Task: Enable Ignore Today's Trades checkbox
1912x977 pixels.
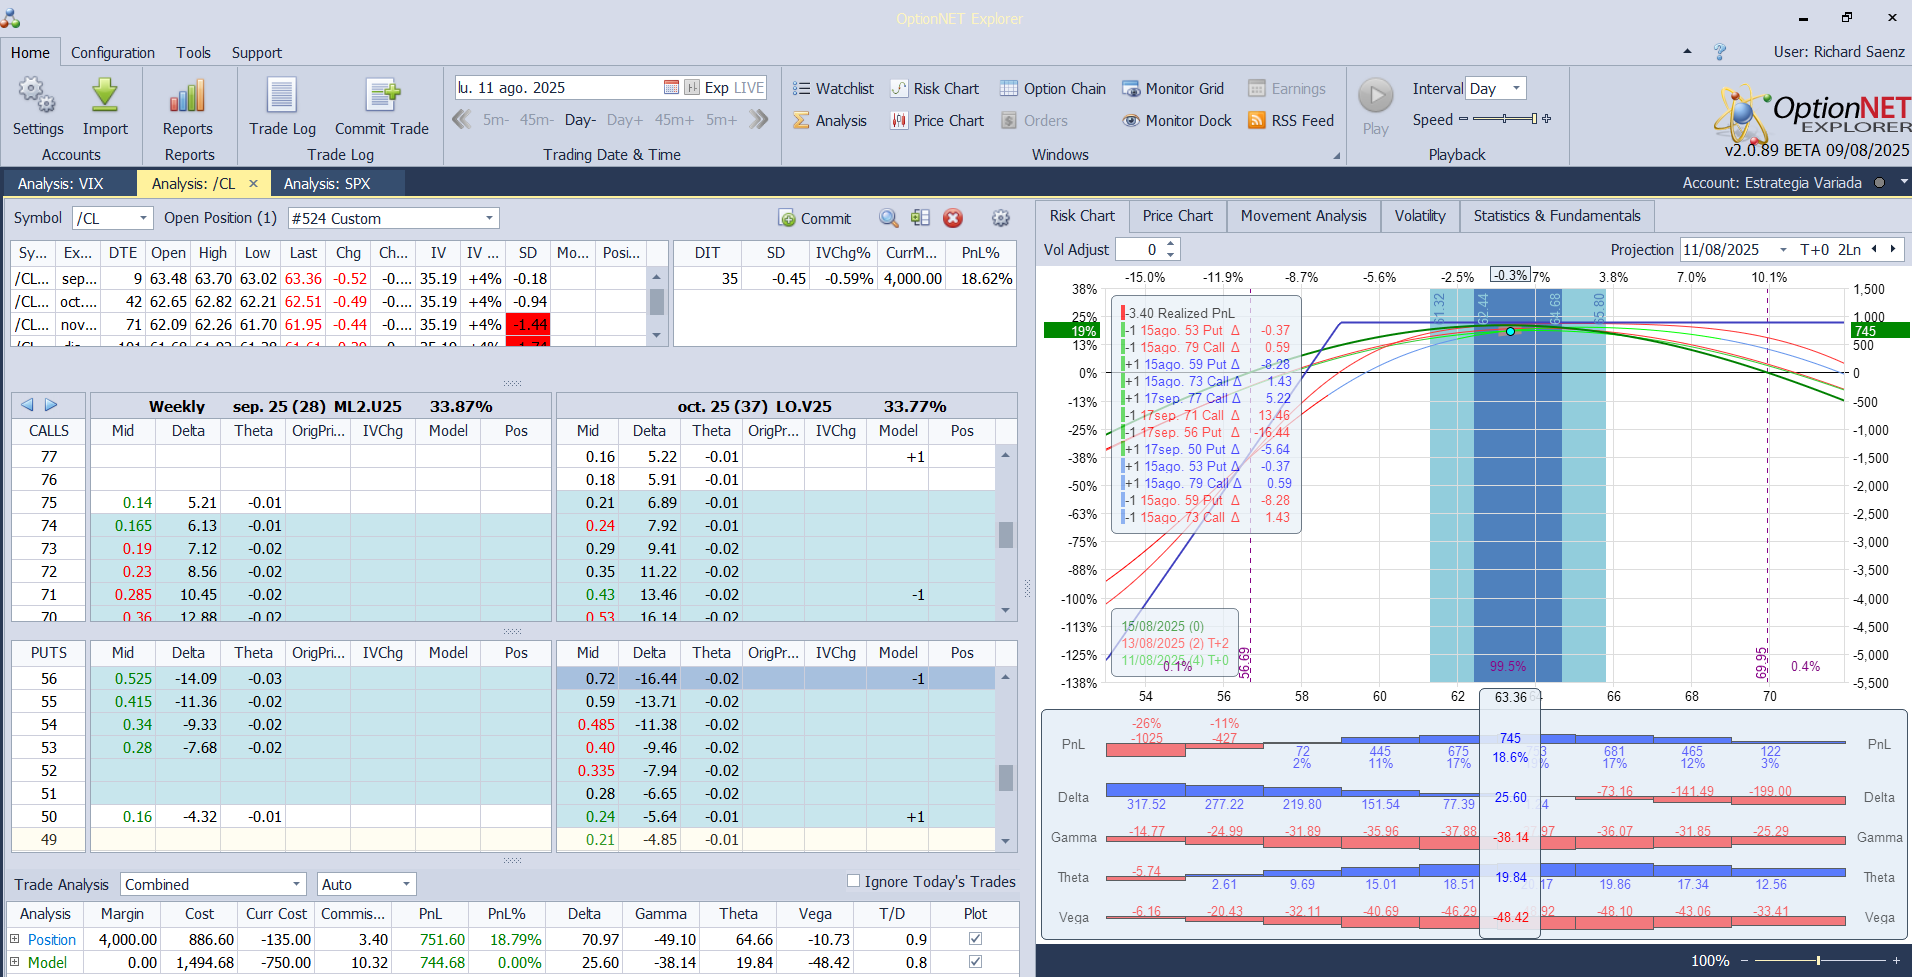Action: tap(853, 881)
